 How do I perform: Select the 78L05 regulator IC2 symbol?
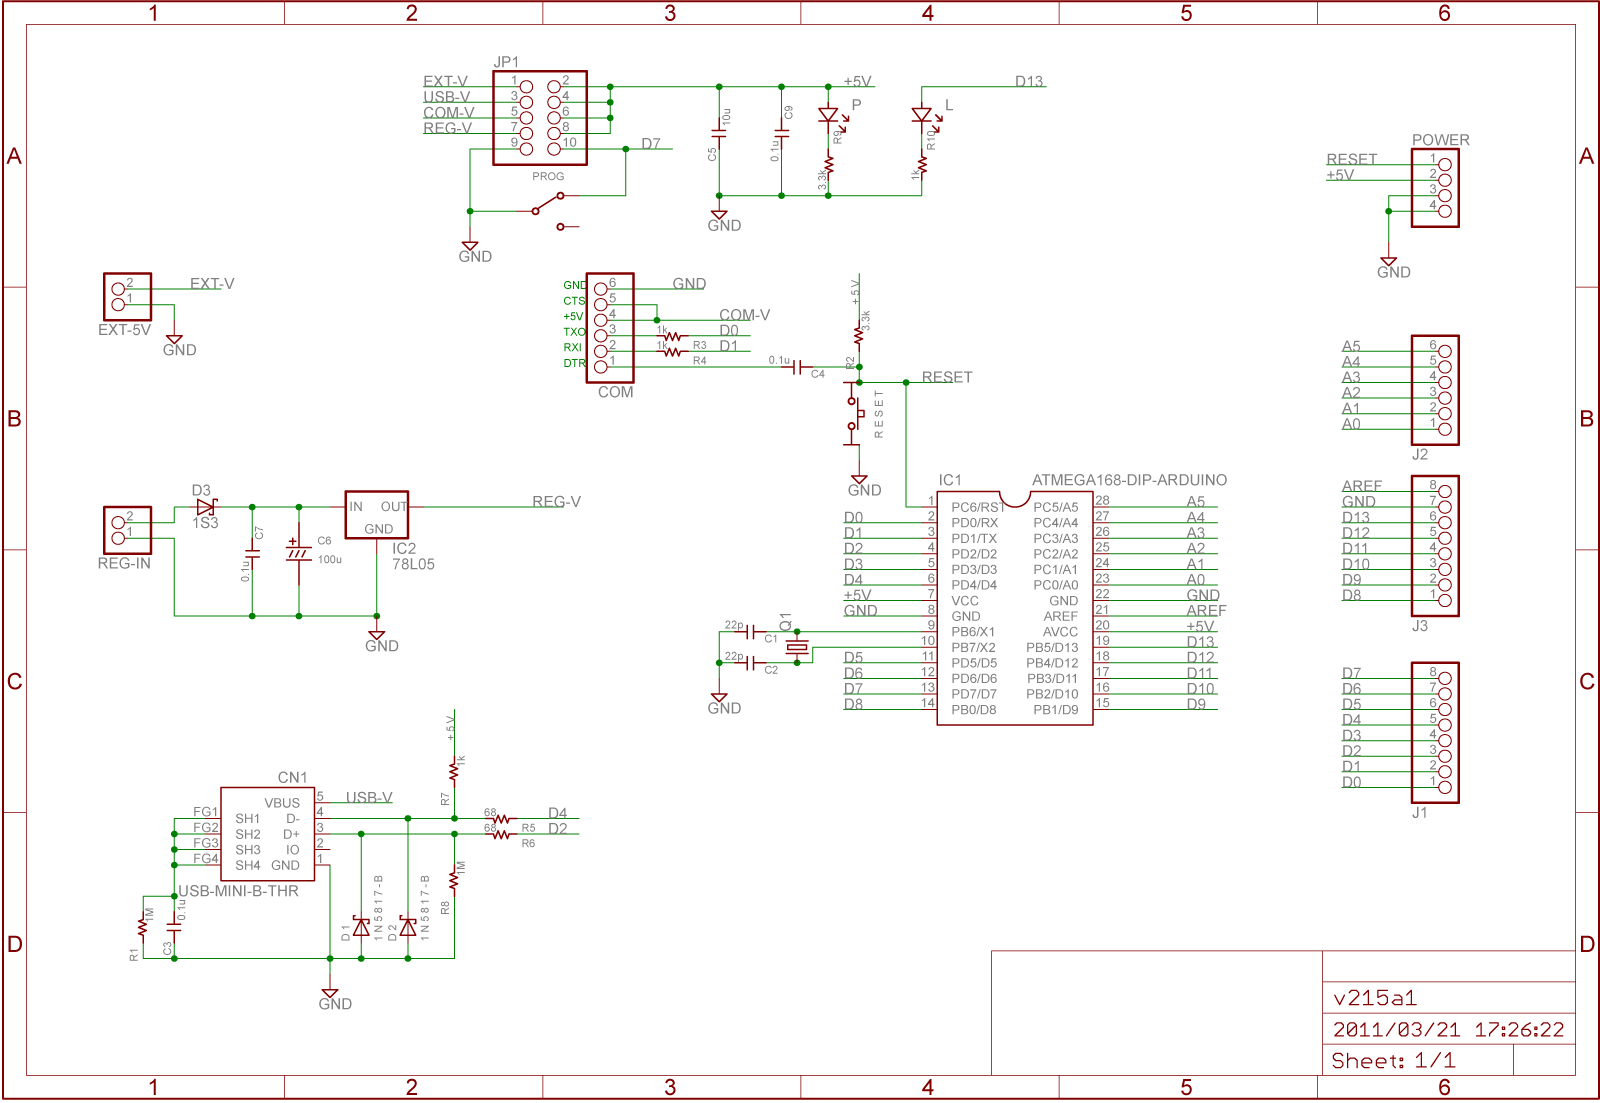point(376,515)
